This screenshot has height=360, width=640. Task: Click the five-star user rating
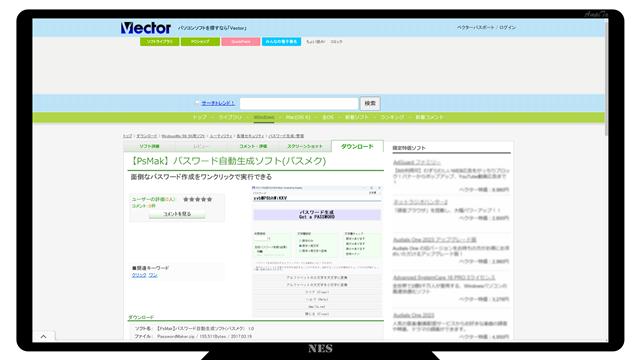pyautogui.click(x=198, y=200)
